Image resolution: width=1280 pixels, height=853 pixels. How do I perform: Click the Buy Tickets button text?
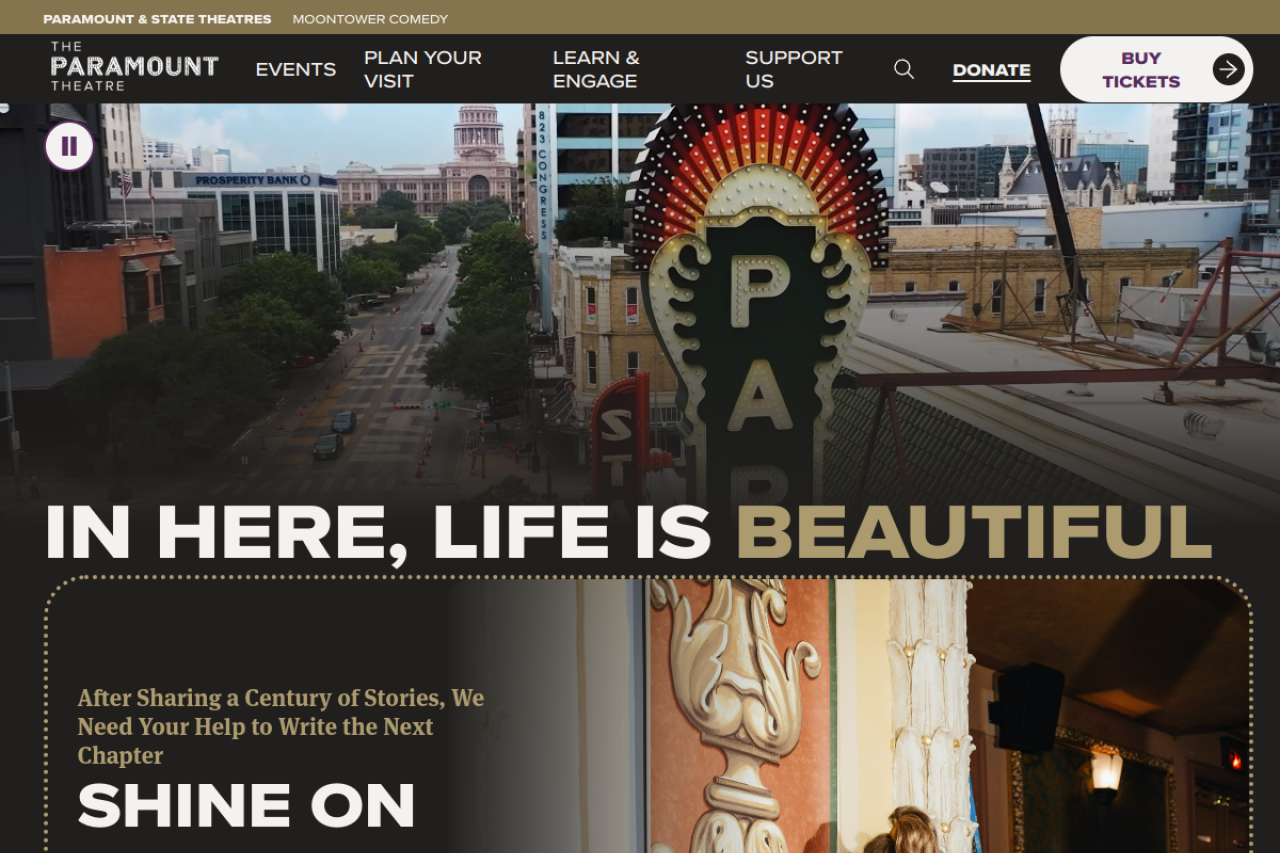click(x=1141, y=70)
